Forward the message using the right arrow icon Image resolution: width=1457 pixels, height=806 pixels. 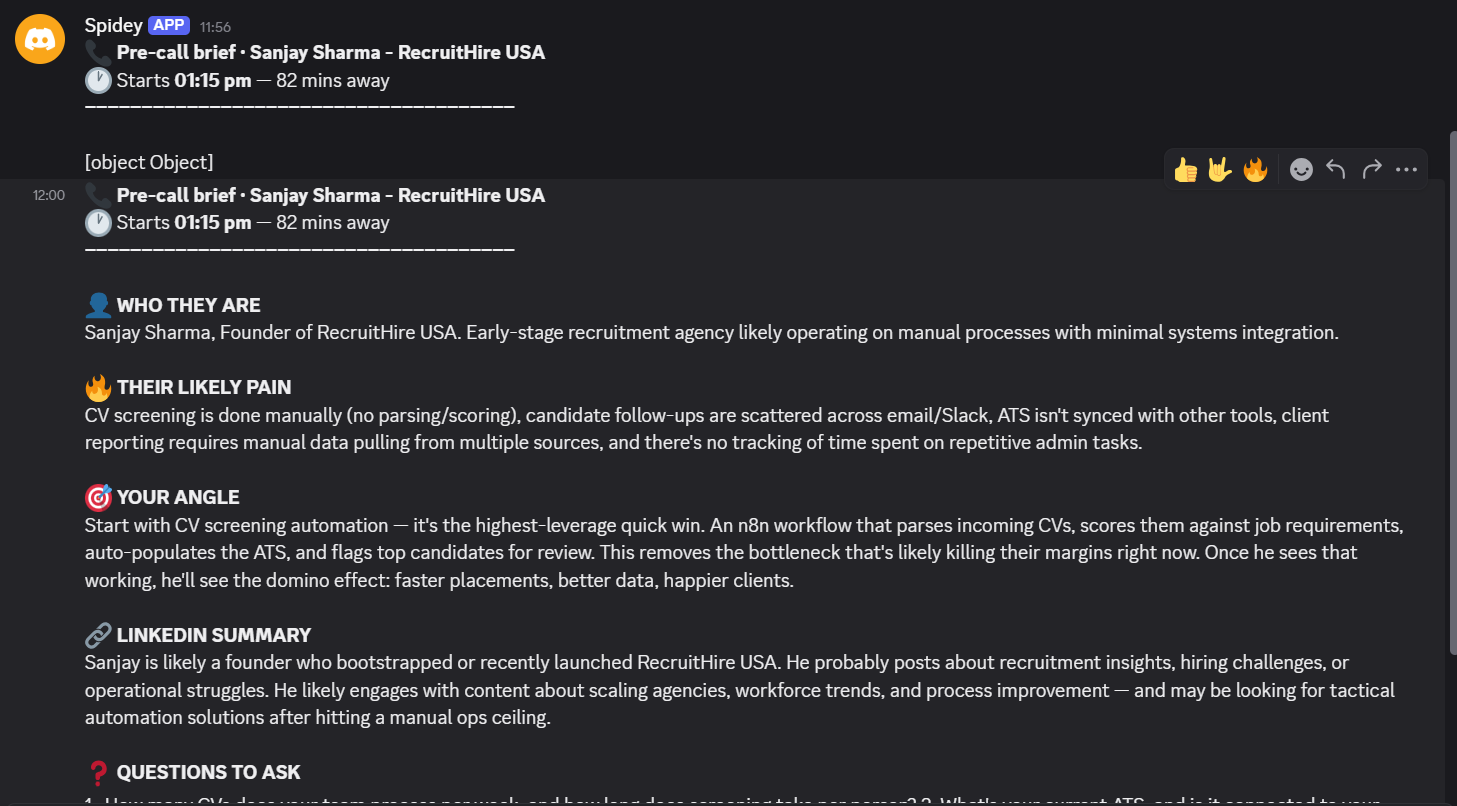[x=1372, y=169]
